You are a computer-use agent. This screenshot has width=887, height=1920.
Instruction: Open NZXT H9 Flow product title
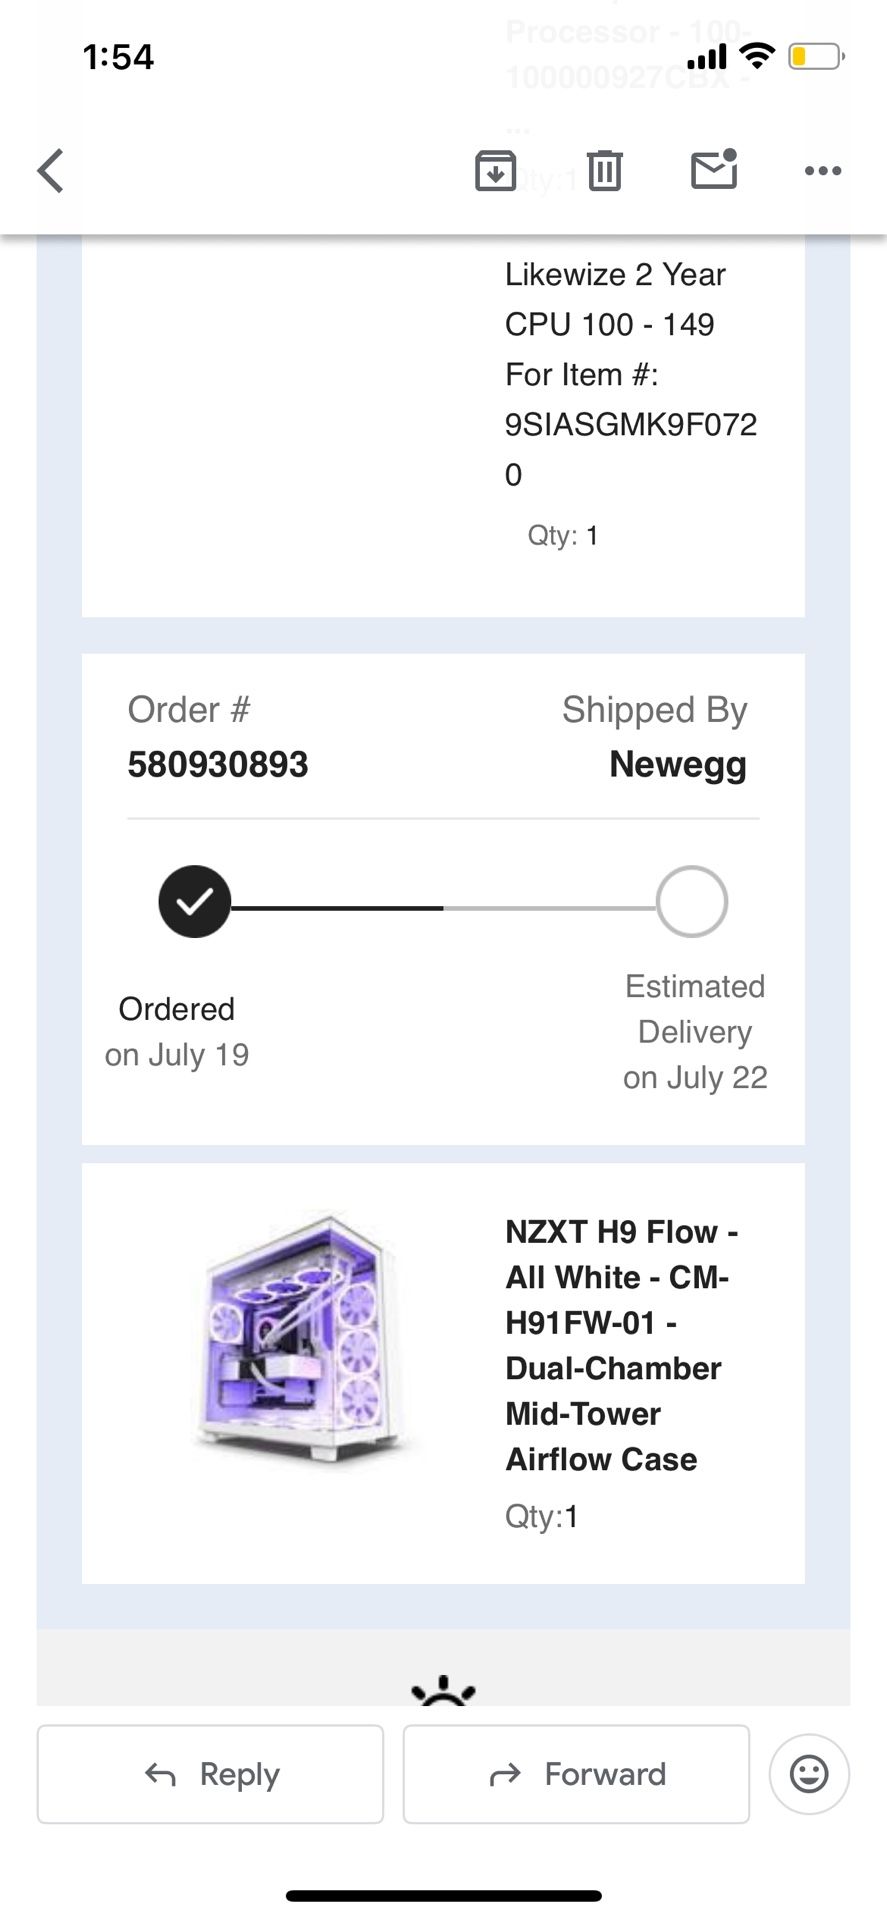click(x=620, y=1345)
